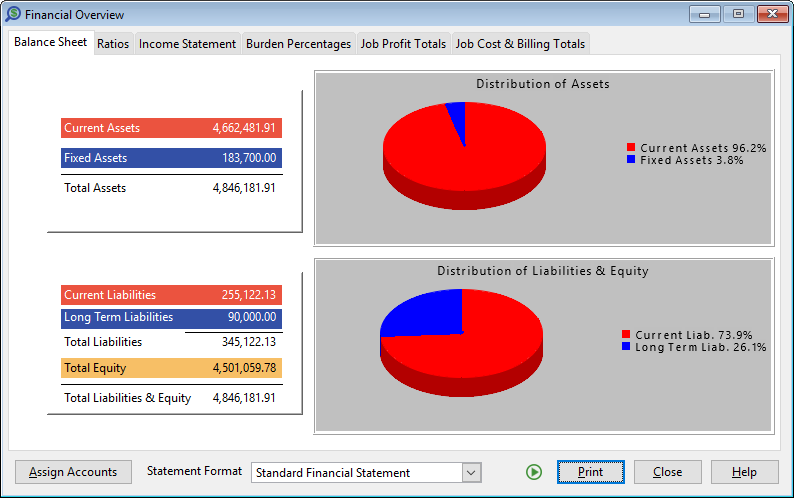Viewport: 794px width, 498px height.
Task: Click the red Current Assets legend square
Action: click(x=631, y=147)
